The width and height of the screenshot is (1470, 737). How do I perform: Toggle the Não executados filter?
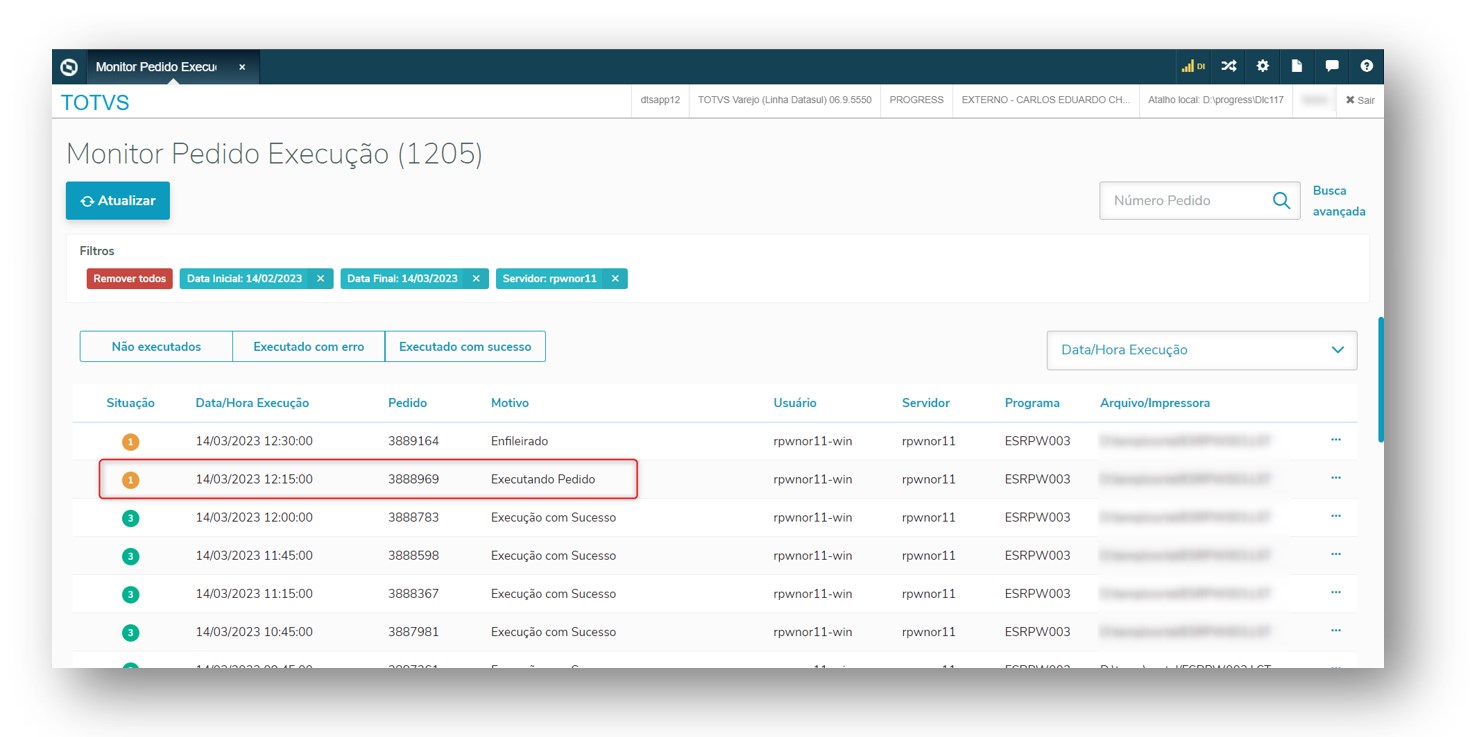click(x=156, y=347)
